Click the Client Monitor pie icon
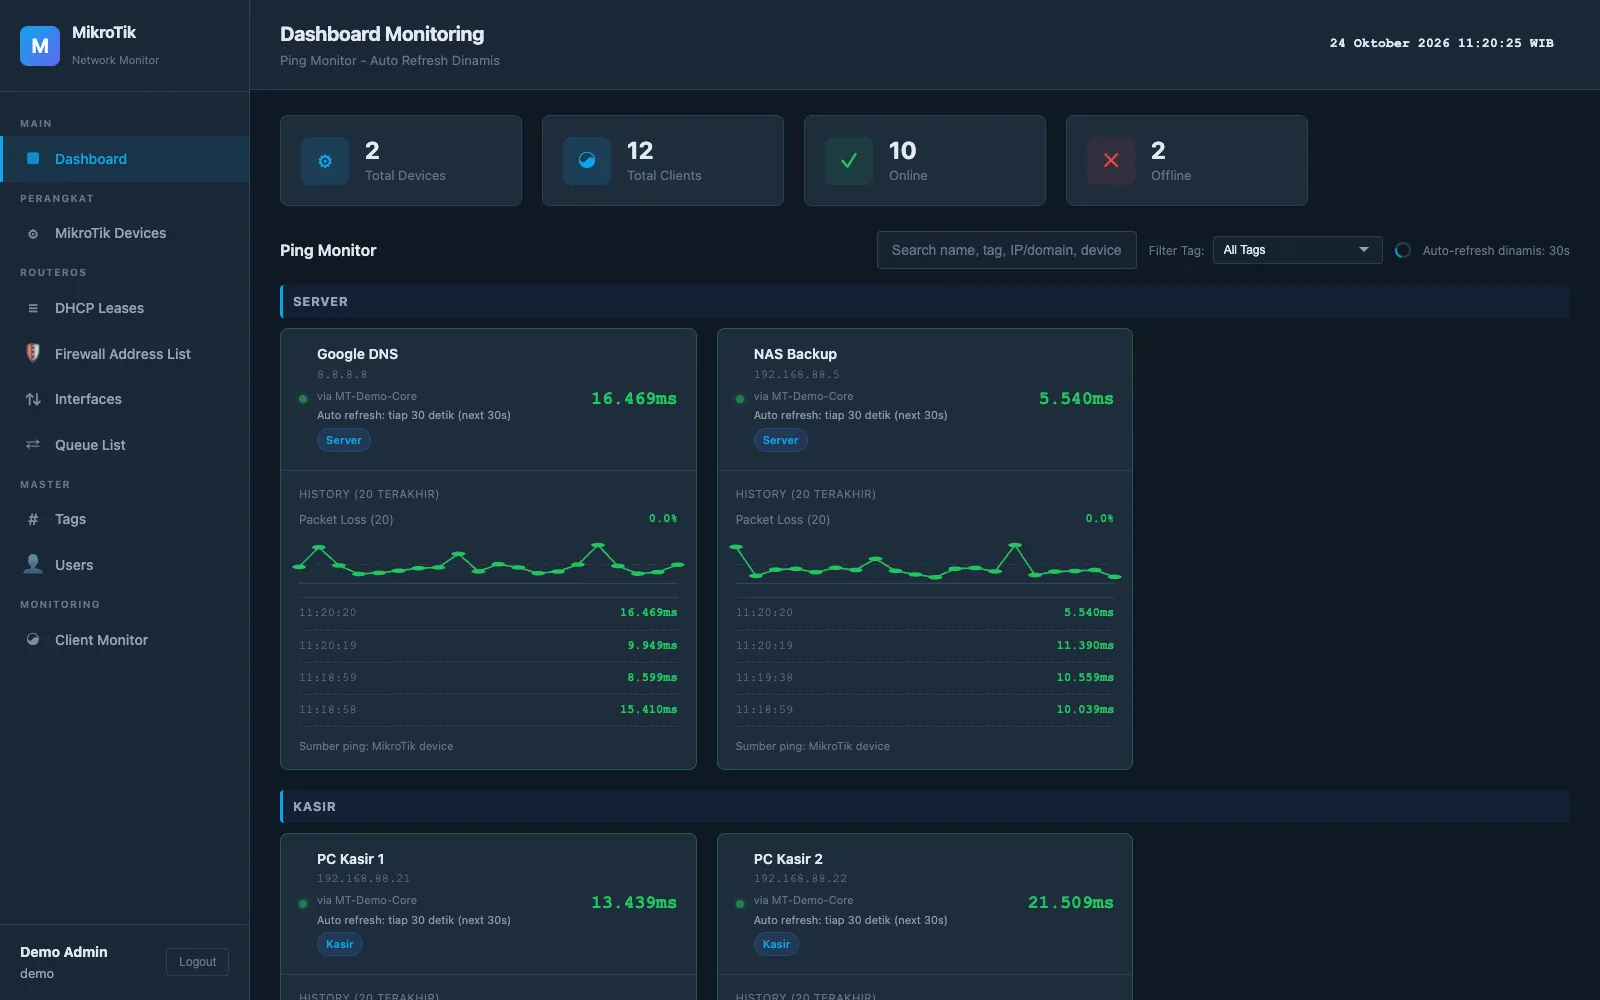Screen dimensions: 1600x1000 point(33,639)
